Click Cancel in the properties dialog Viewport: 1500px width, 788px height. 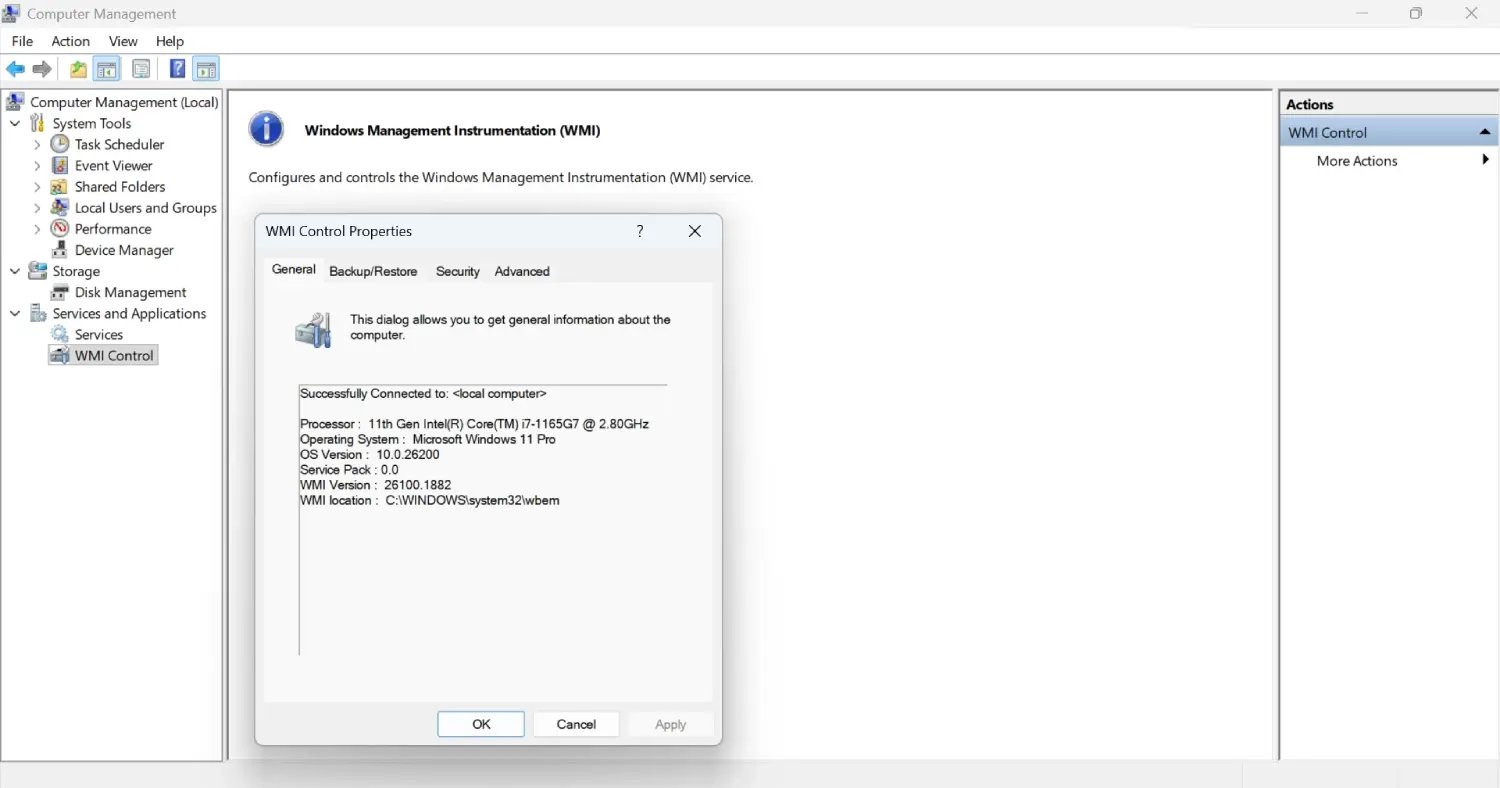(x=576, y=723)
